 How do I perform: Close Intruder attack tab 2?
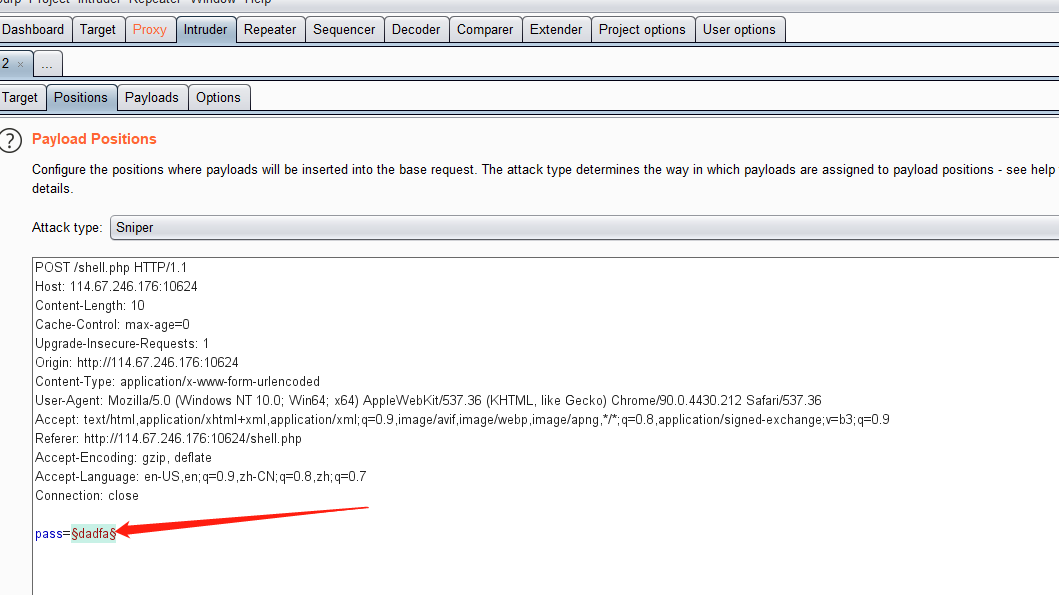point(20,65)
